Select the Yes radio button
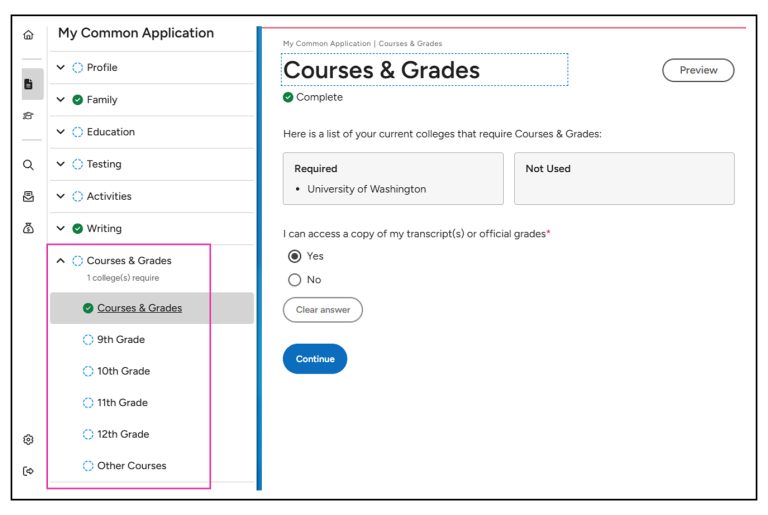 (x=294, y=256)
